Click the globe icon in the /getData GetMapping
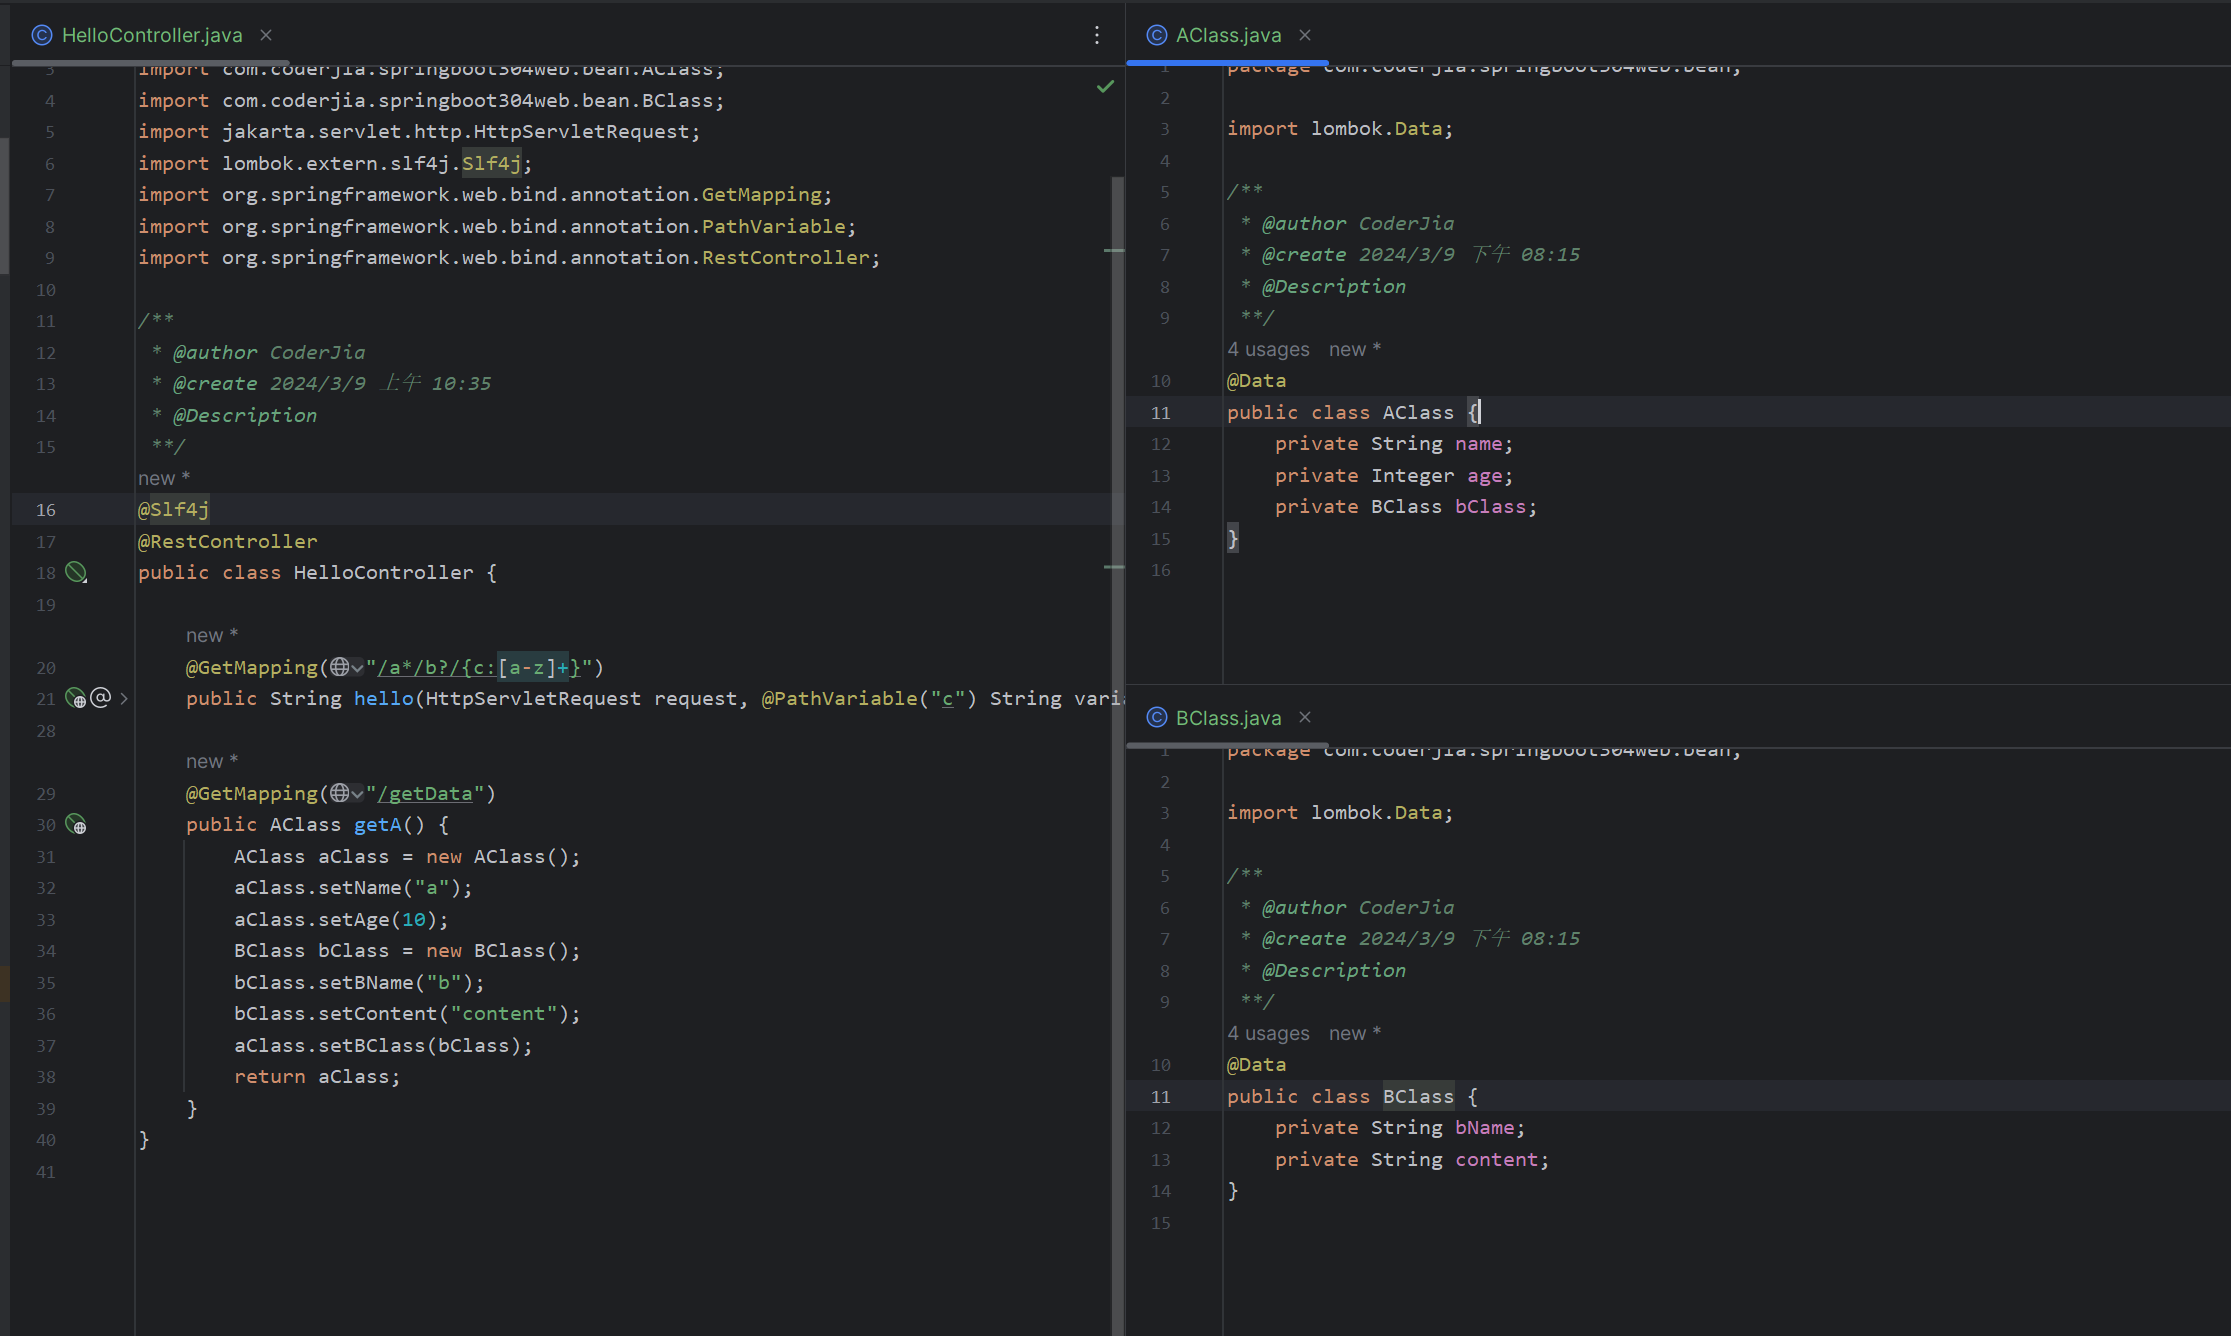The width and height of the screenshot is (2231, 1336). [339, 793]
